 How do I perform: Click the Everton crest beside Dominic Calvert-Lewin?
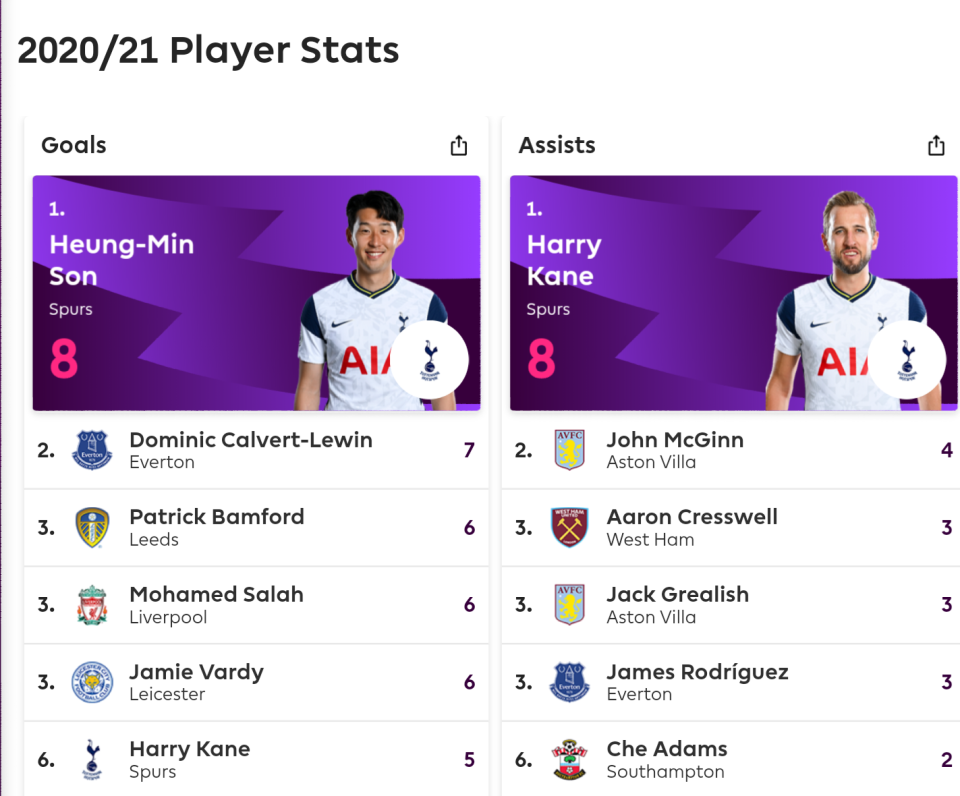(x=92, y=450)
